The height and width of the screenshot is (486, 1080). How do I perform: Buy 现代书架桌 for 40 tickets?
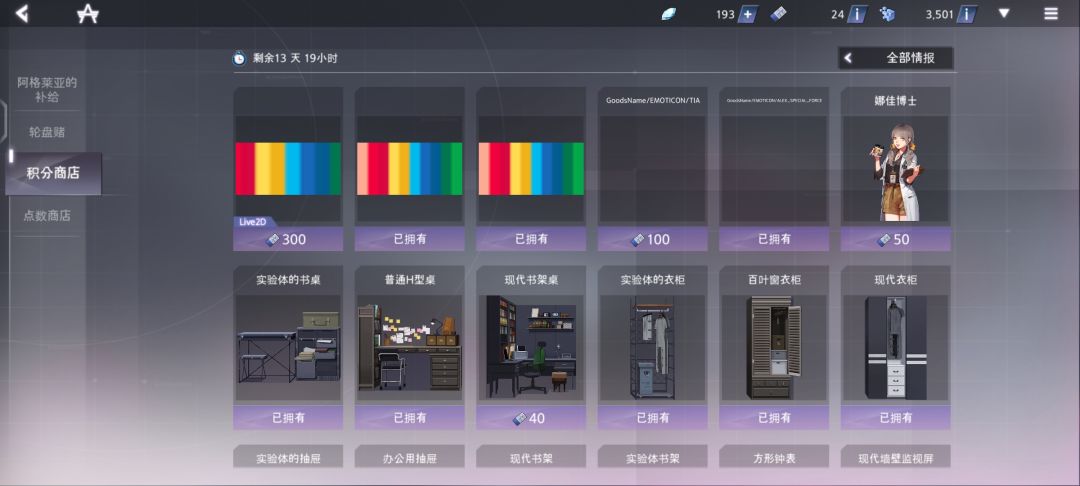click(x=531, y=418)
